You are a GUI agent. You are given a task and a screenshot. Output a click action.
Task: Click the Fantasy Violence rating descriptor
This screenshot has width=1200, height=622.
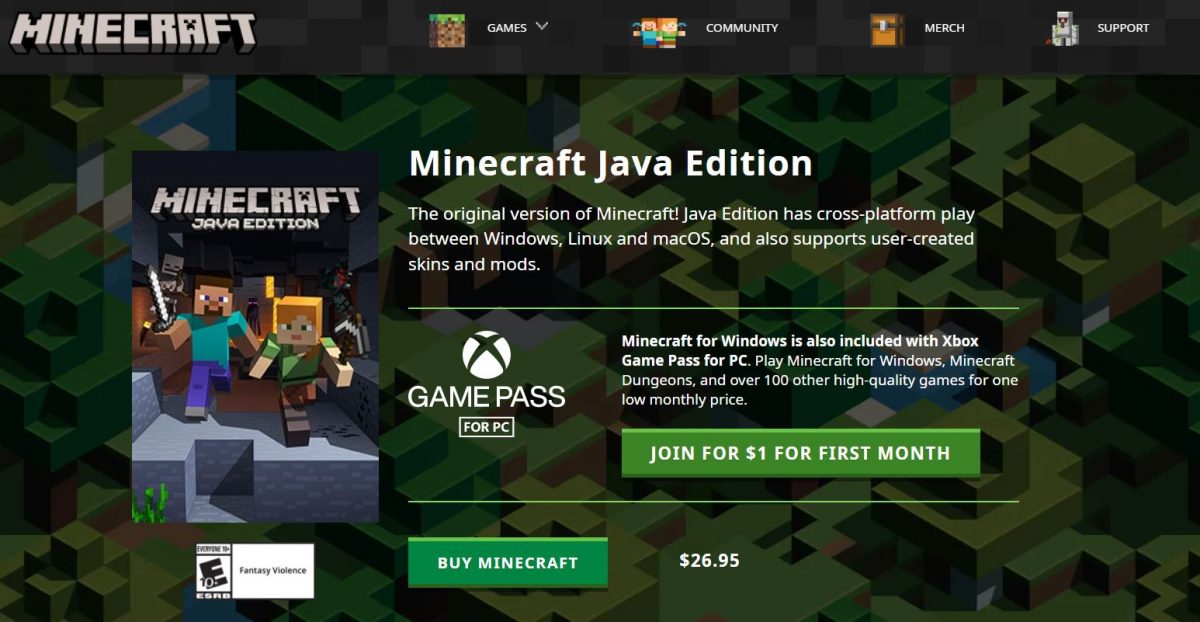coord(273,571)
